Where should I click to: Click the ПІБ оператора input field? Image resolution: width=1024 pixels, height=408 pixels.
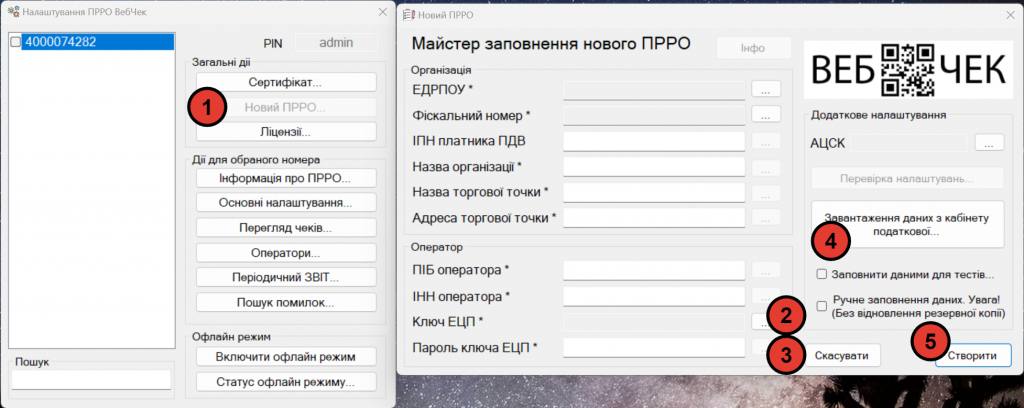click(654, 270)
